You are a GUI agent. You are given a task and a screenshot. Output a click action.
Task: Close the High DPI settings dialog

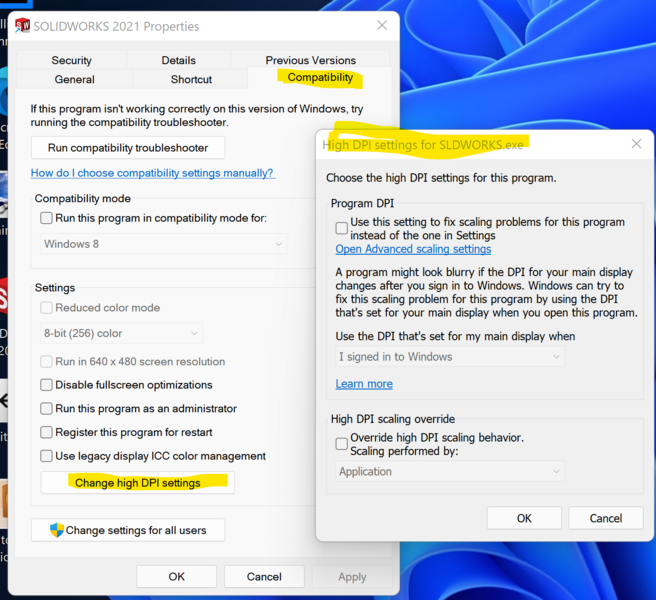click(636, 144)
